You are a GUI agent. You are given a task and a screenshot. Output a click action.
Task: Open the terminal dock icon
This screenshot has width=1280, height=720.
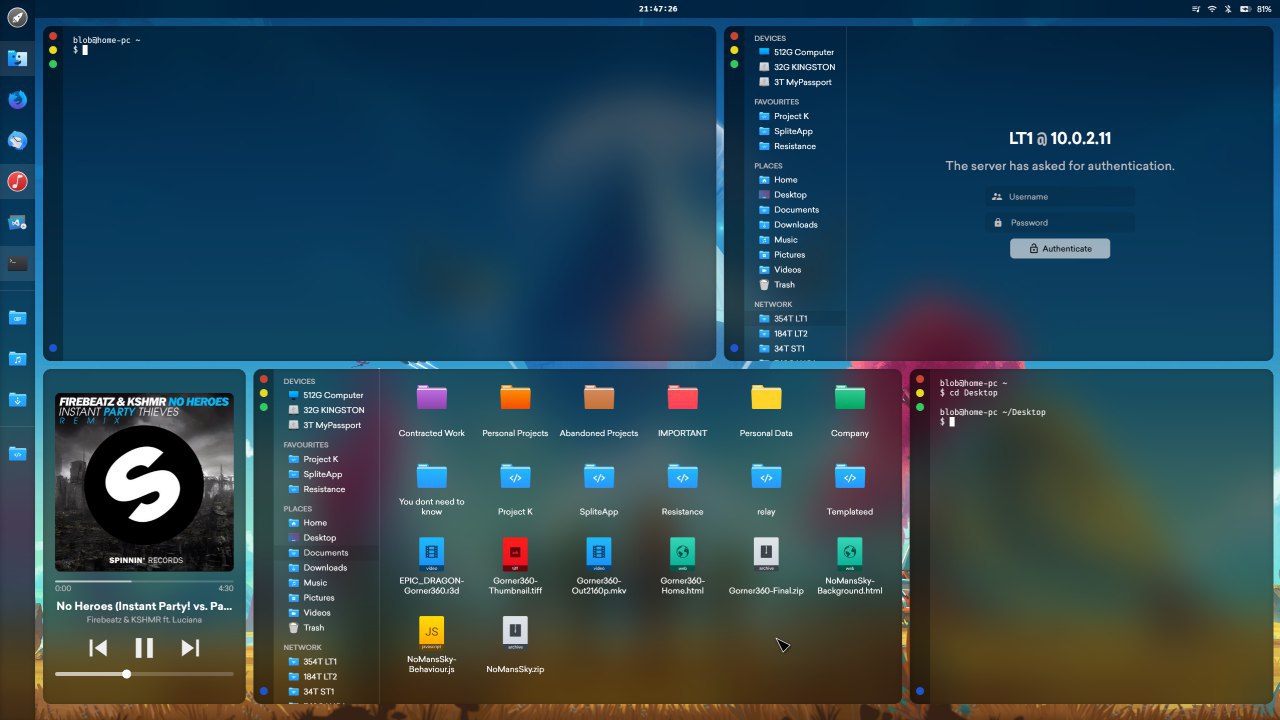tap(17, 263)
